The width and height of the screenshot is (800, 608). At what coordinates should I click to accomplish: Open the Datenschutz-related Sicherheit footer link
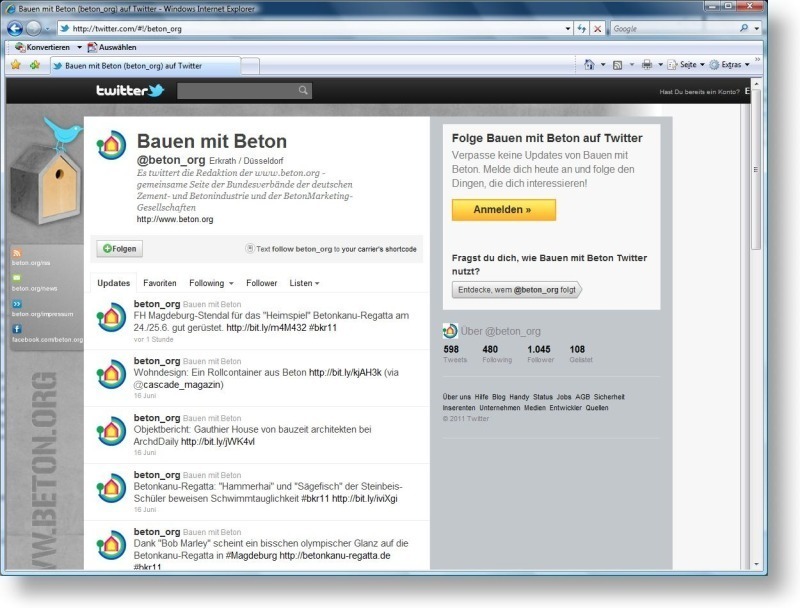(x=609, y=397)
